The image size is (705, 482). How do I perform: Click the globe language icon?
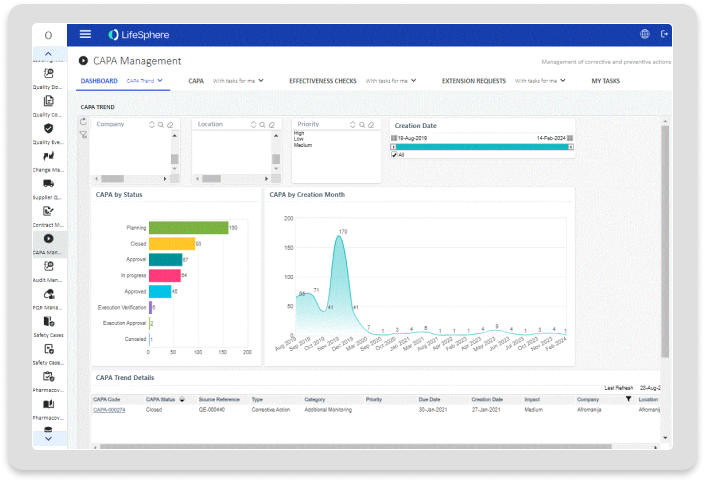[x=644, y=34]
